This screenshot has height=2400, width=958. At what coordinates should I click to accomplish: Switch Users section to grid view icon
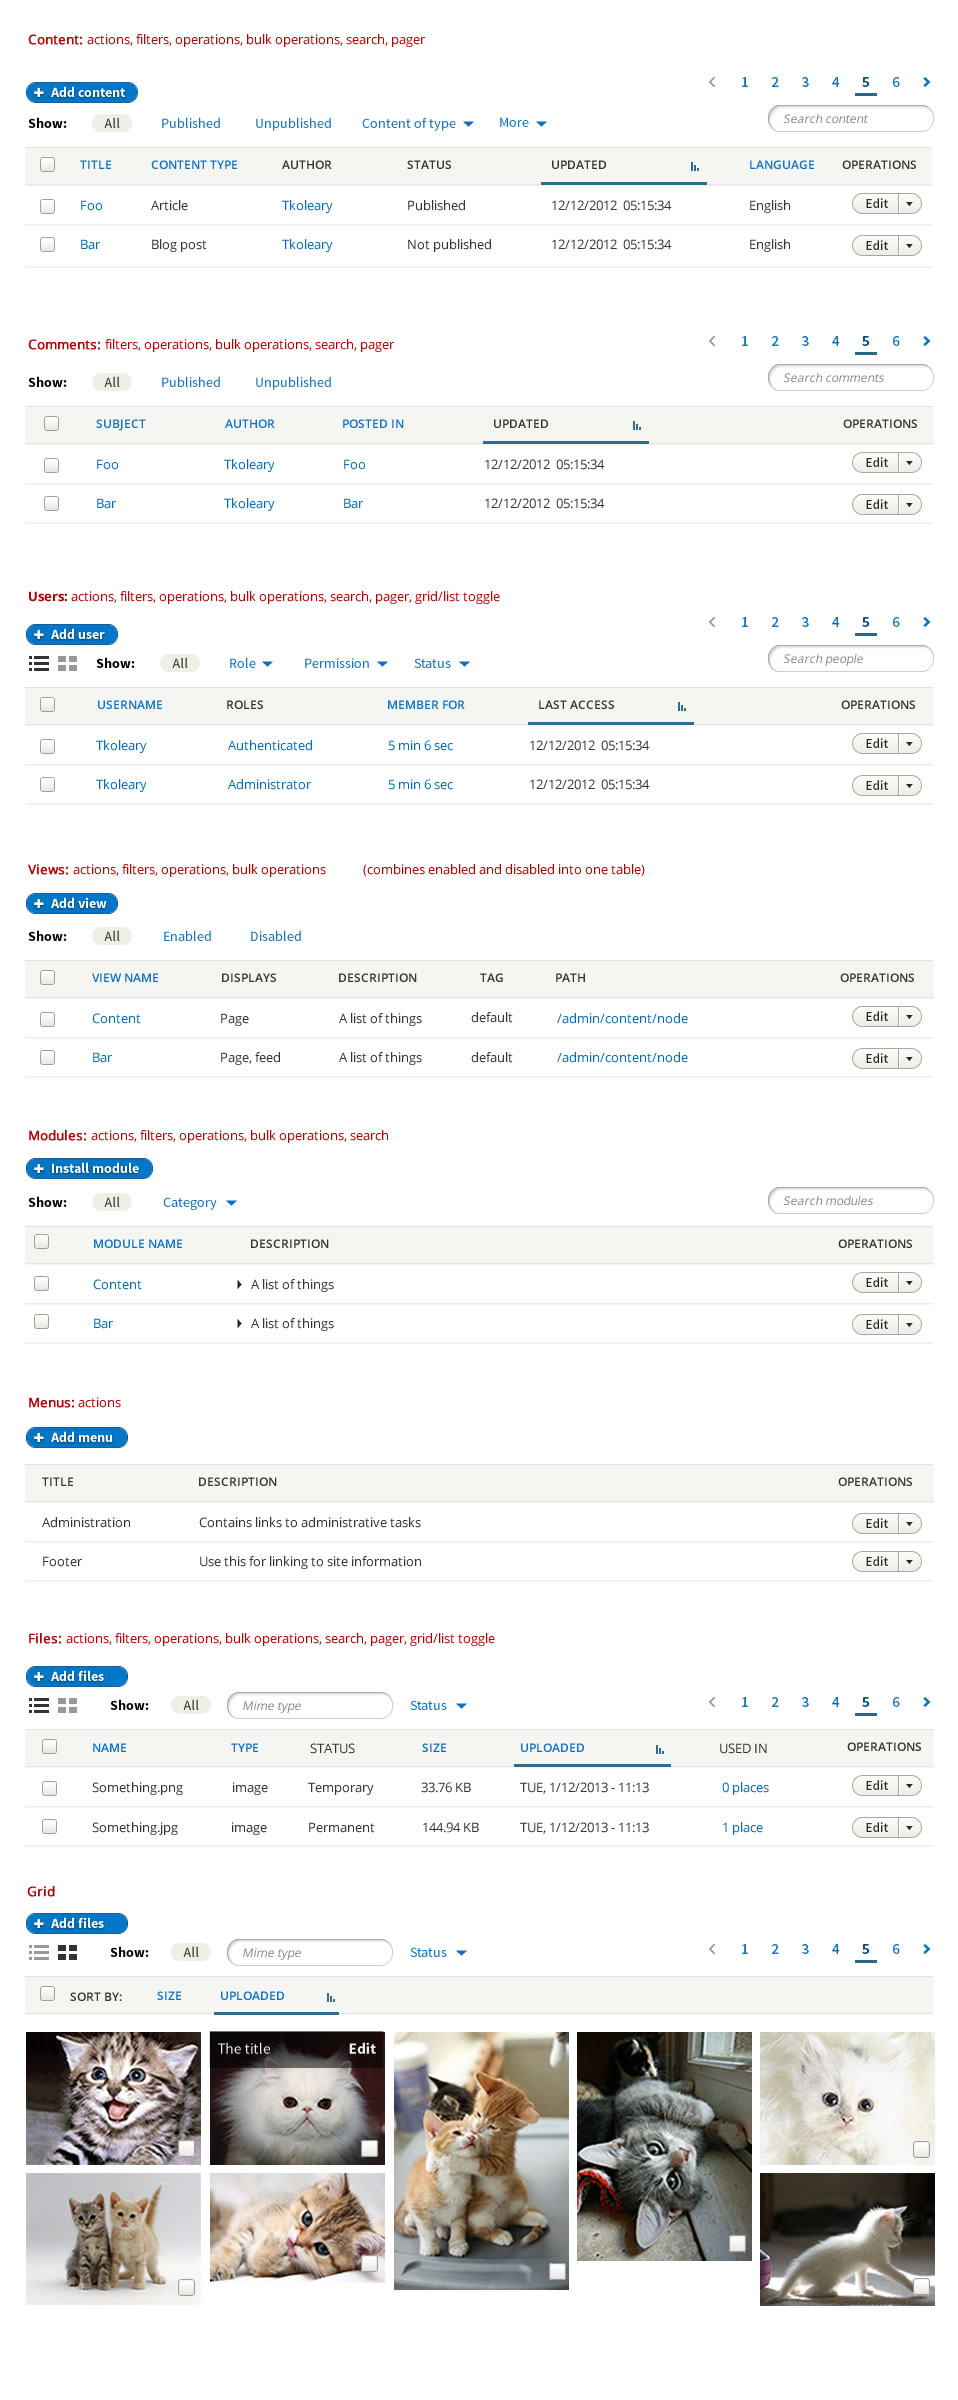(x=68, y=663)
